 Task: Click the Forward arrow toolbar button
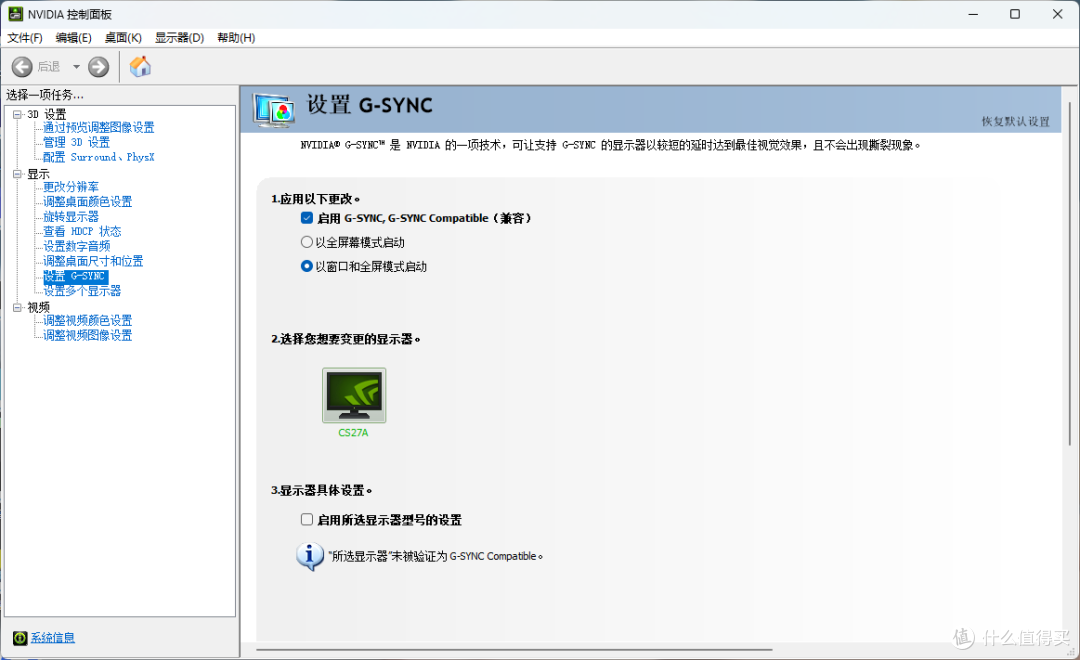pyautogui.click(x=98, y=67)
